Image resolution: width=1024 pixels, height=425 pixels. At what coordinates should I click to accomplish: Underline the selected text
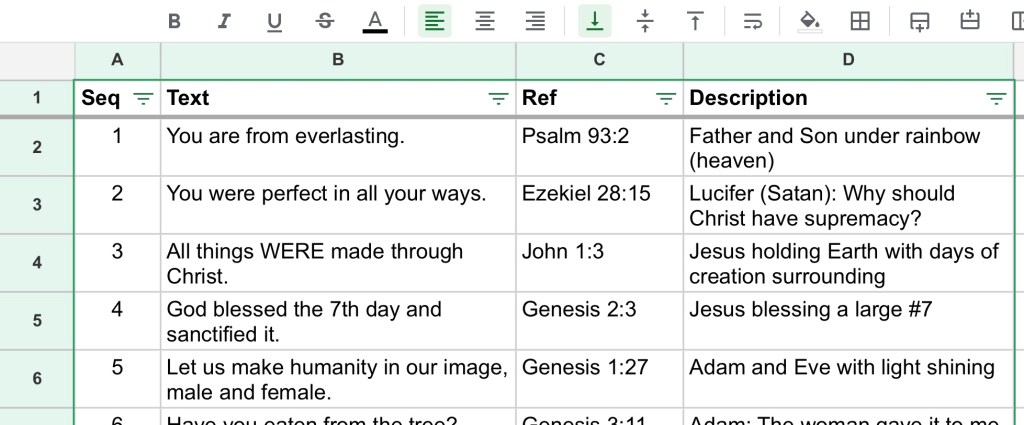pos(274,21)
